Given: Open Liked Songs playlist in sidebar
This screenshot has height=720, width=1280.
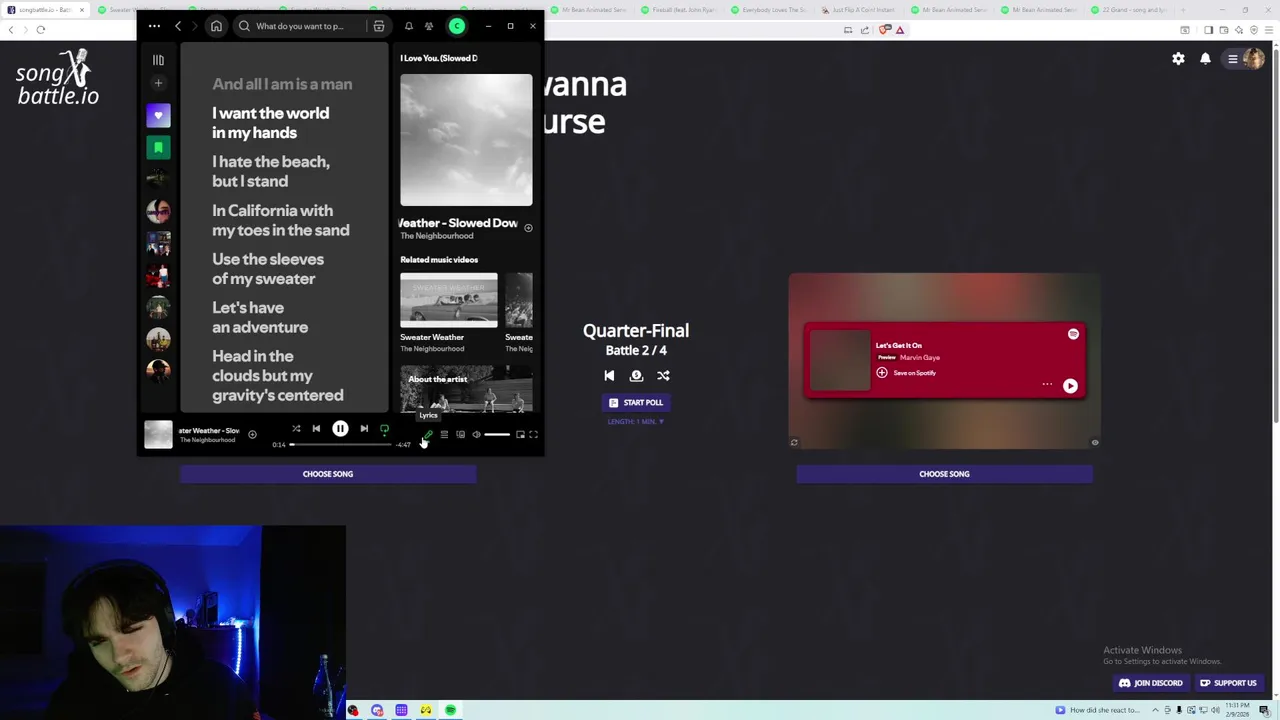Looking at the screenshot, I should [158, 116].
